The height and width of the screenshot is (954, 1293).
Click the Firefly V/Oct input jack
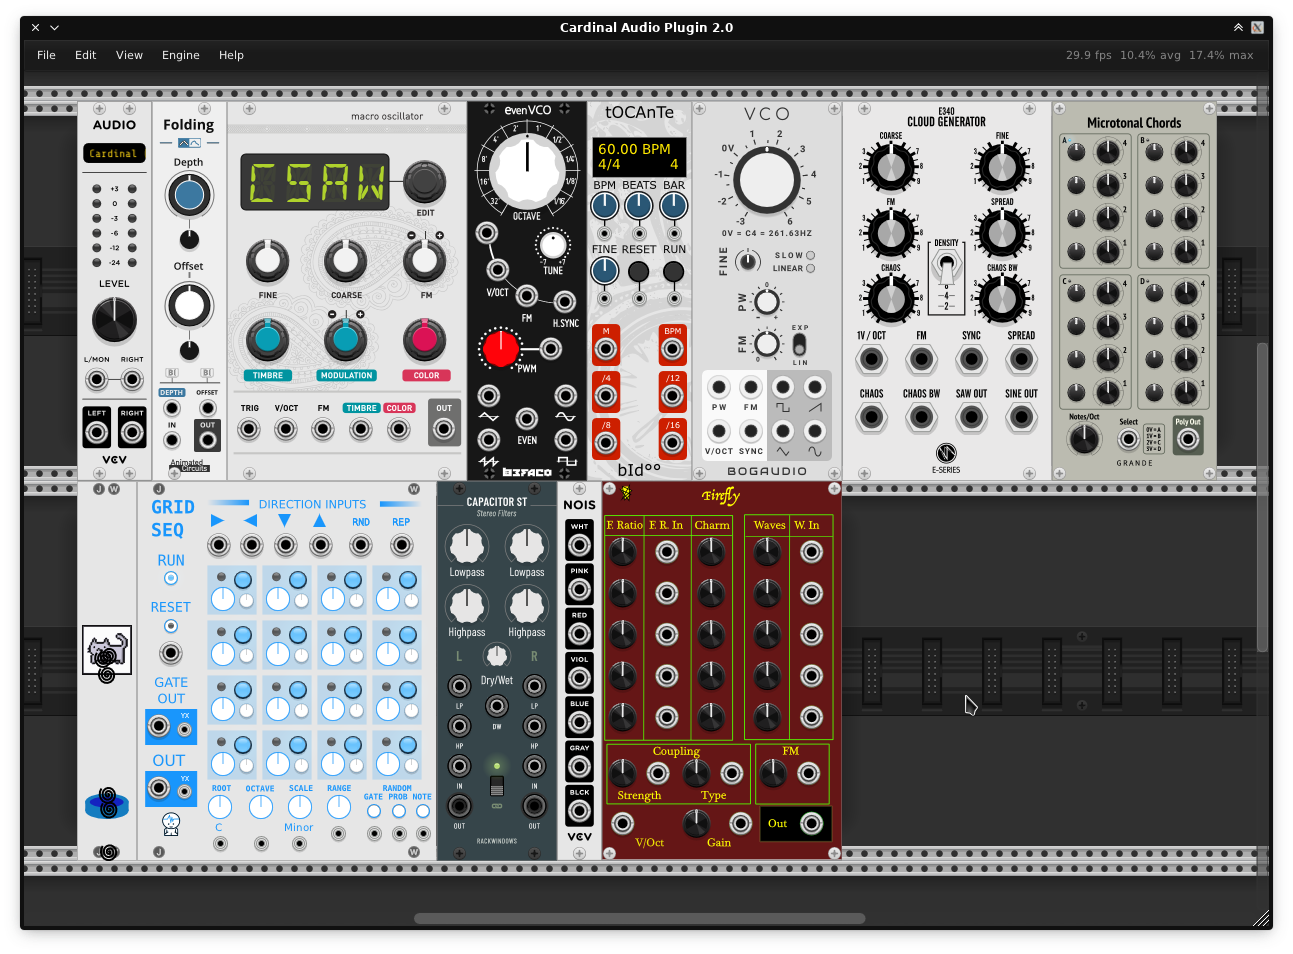pyautogui.click(x=622, y=823)
